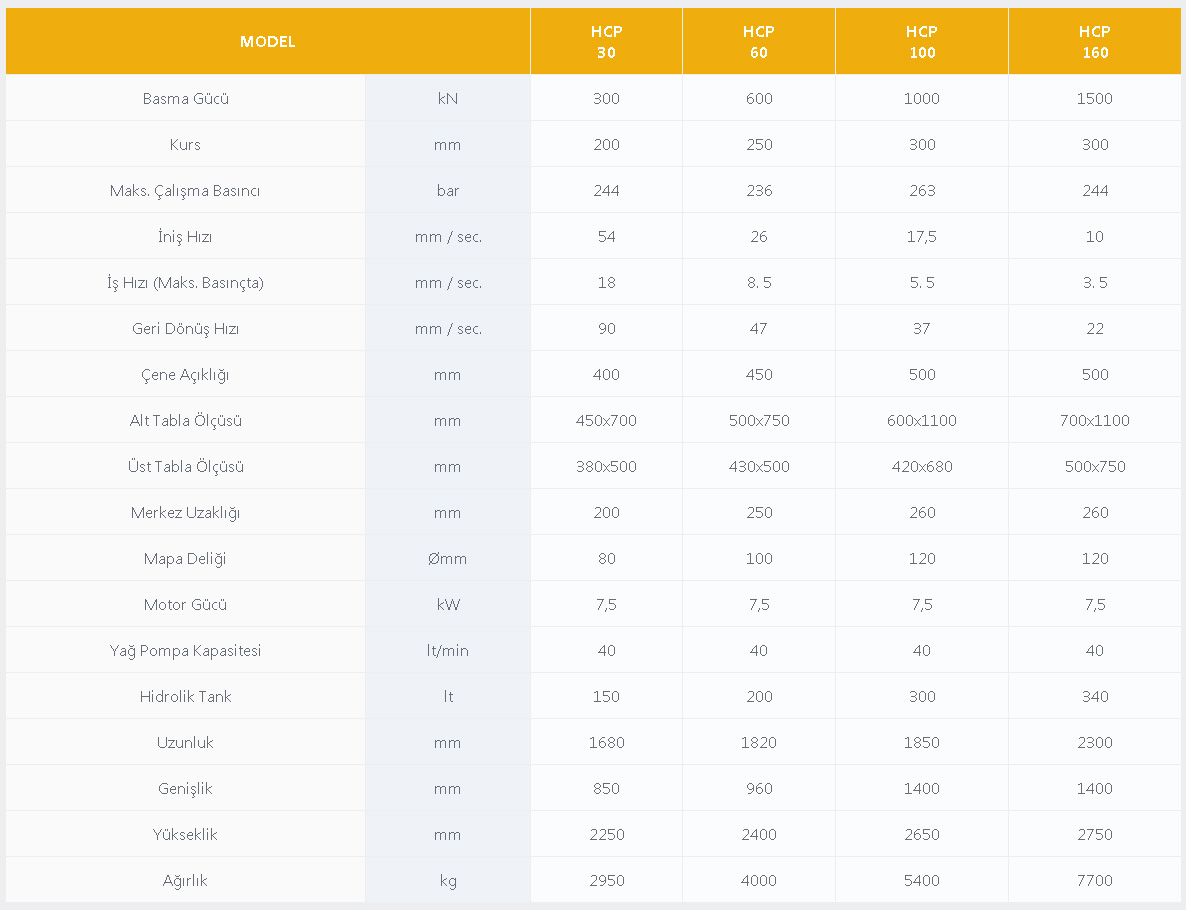Click the 1820 length value
Viewport: 1186px width, 910px height.
759,743
